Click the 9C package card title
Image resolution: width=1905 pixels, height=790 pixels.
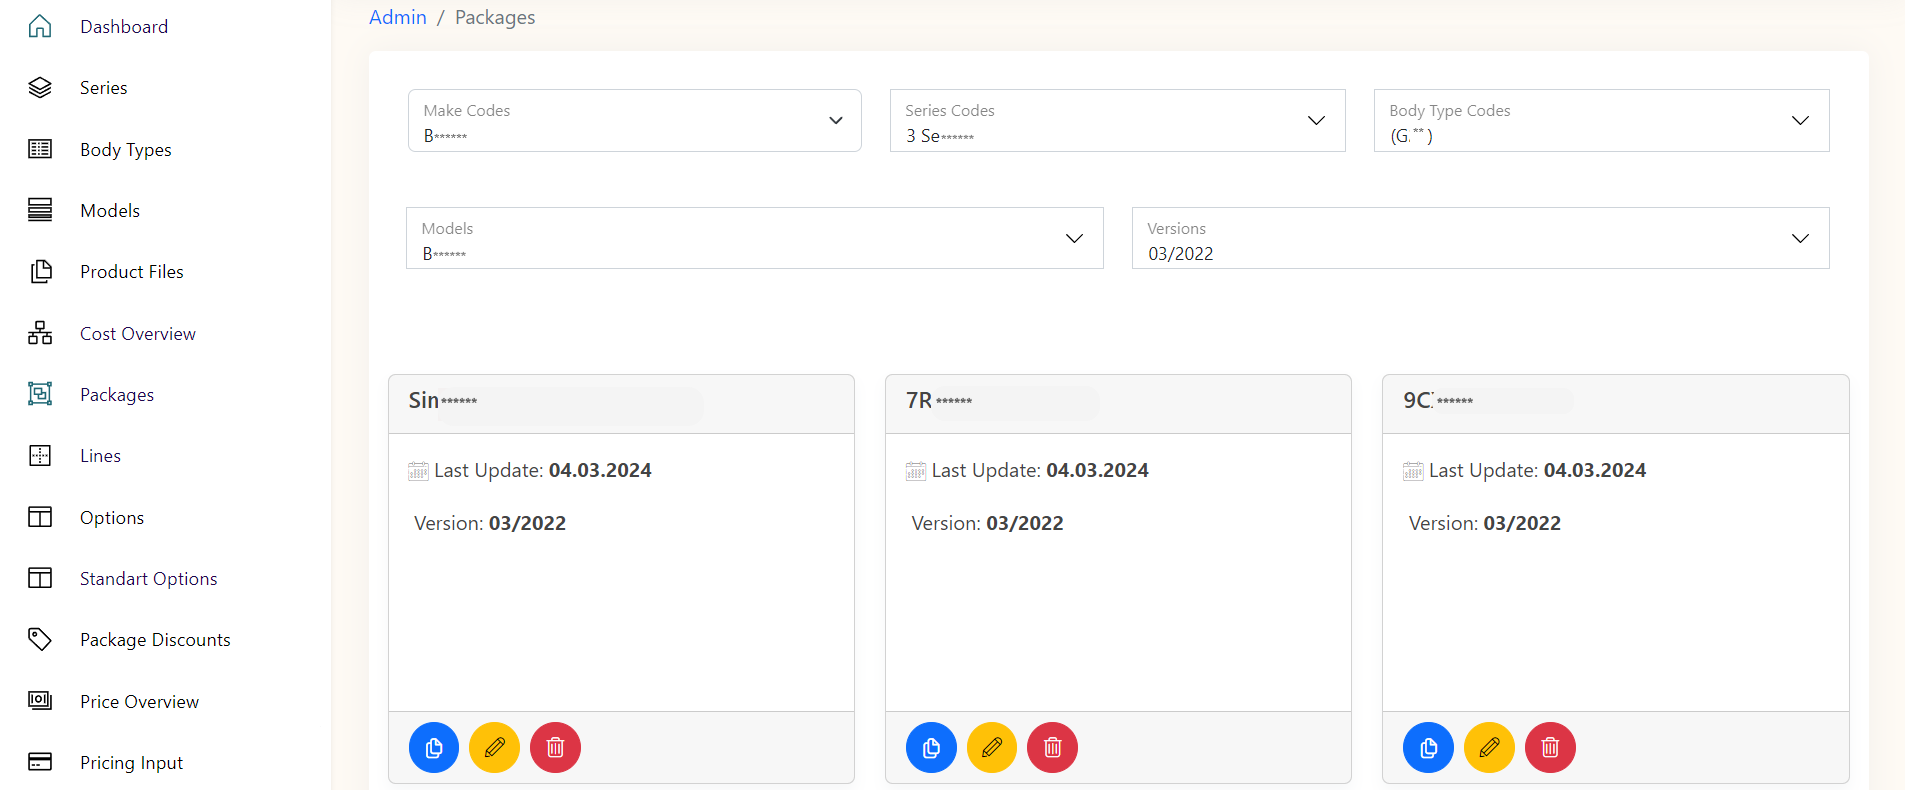(x=1438, y=400)
